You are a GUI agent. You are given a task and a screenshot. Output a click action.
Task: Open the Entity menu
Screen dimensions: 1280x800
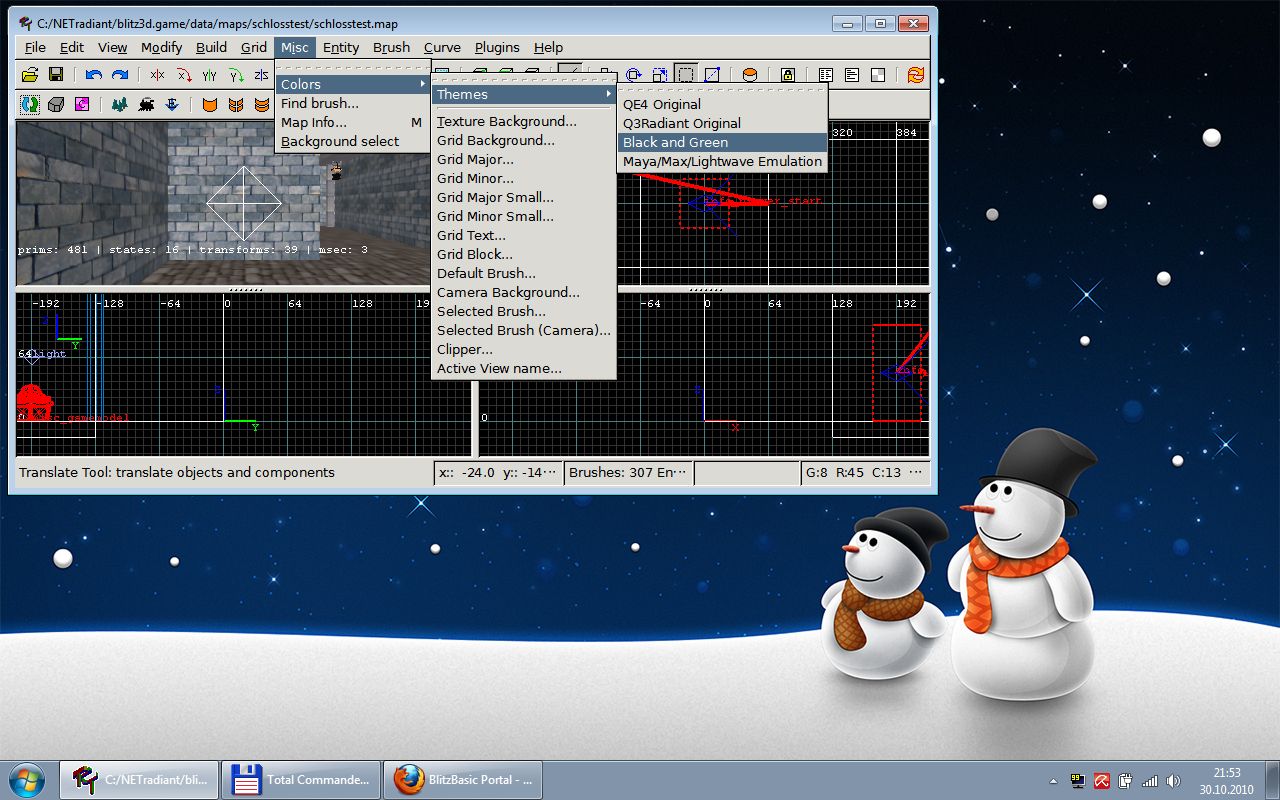[341, 47]
